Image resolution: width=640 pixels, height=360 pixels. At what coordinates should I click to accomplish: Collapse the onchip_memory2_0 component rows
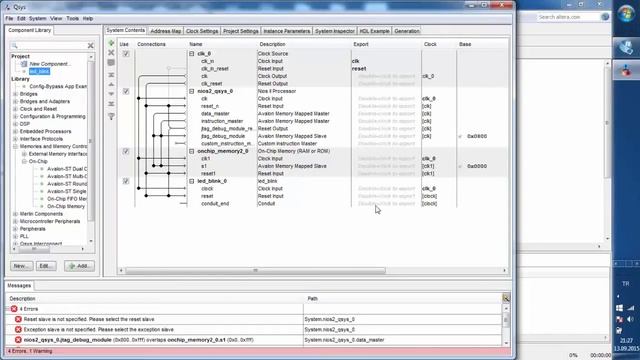[191, 151]
